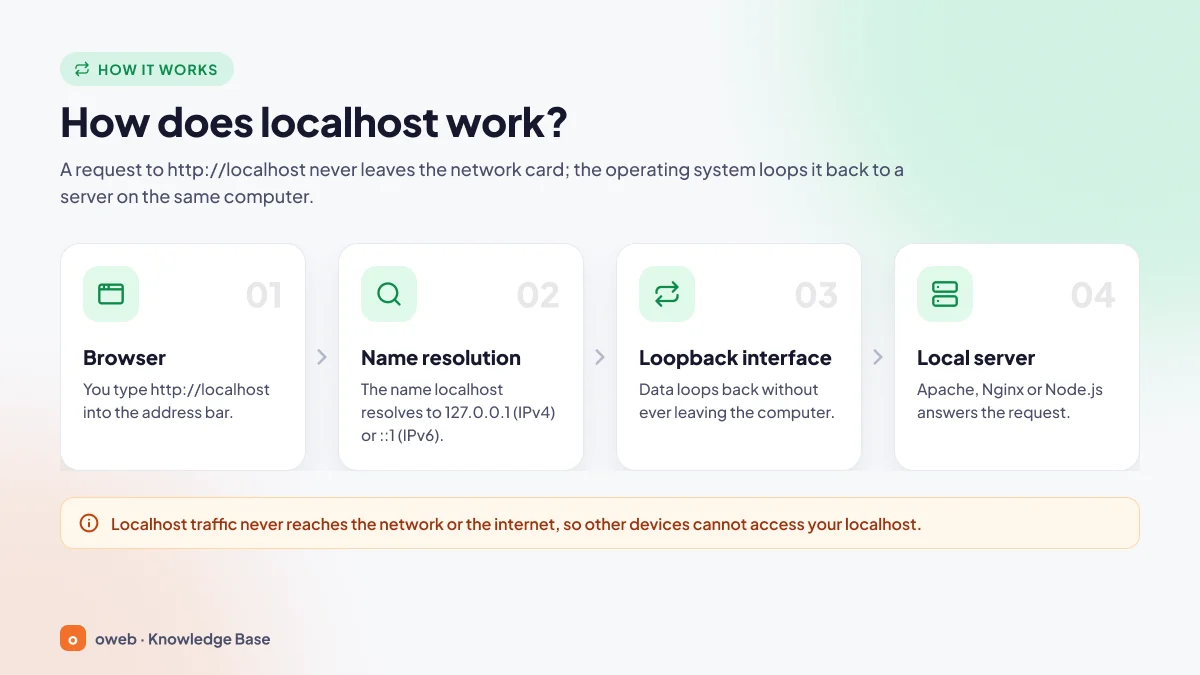Click the server stack icon in Local server card
This screenshot has height=675, width=1200.
click(945, 294)
